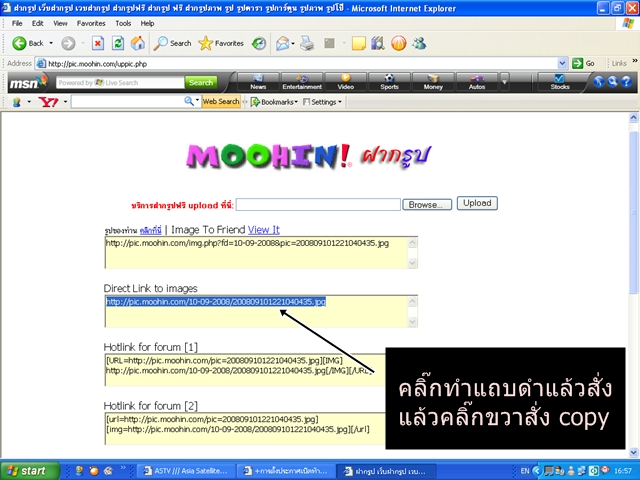Viewport: 640px width, 480px height.
Task: Open Yahoo logo dropdown arrow
Action: [x=65, y=102]
